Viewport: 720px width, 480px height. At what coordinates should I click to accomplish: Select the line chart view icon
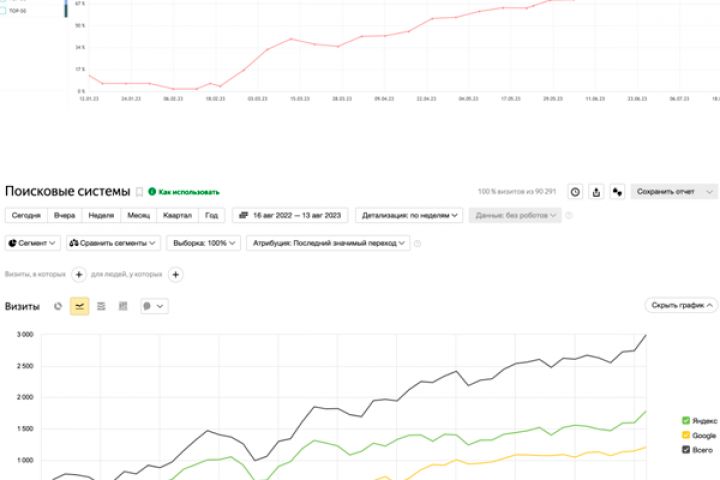click(x=79, y=306)
